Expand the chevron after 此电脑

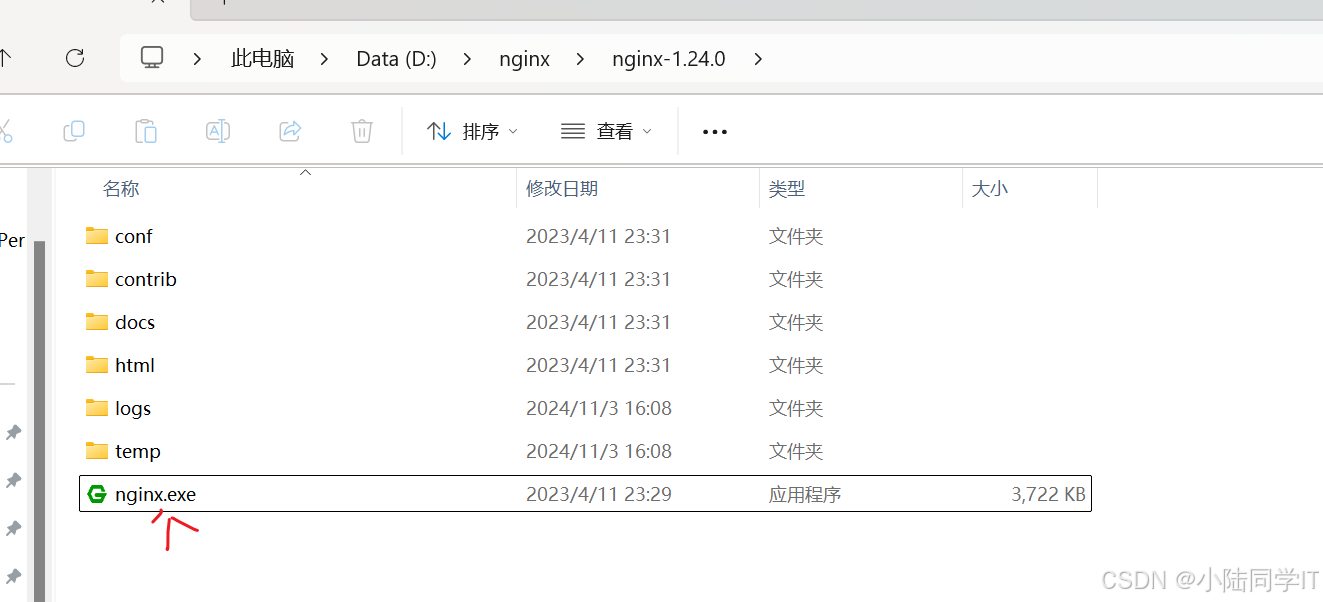[324, 59]
